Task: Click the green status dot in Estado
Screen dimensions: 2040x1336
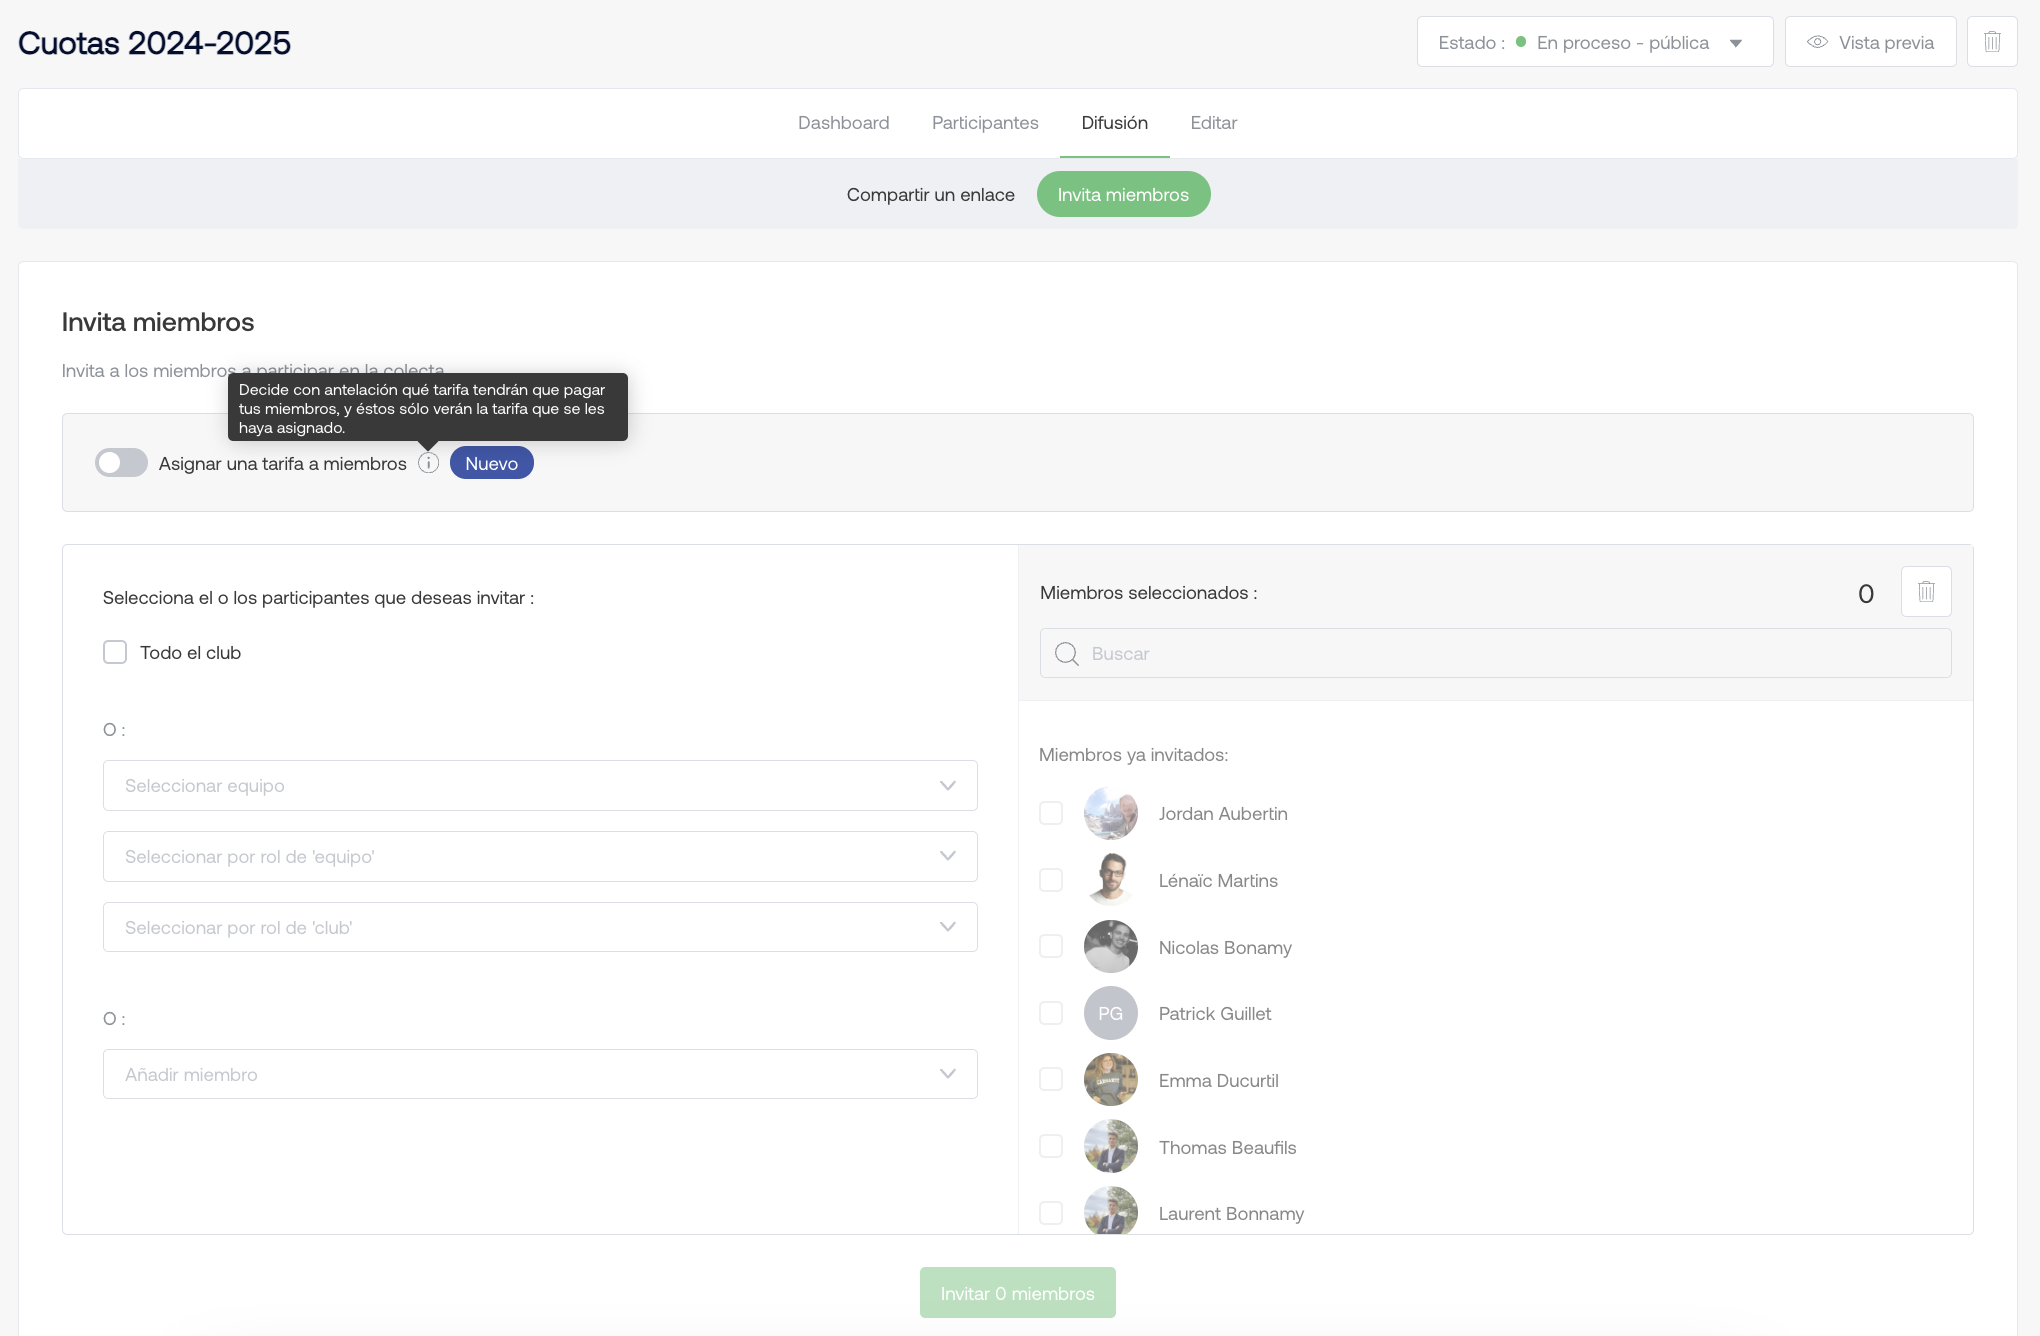Action: 1520,42
